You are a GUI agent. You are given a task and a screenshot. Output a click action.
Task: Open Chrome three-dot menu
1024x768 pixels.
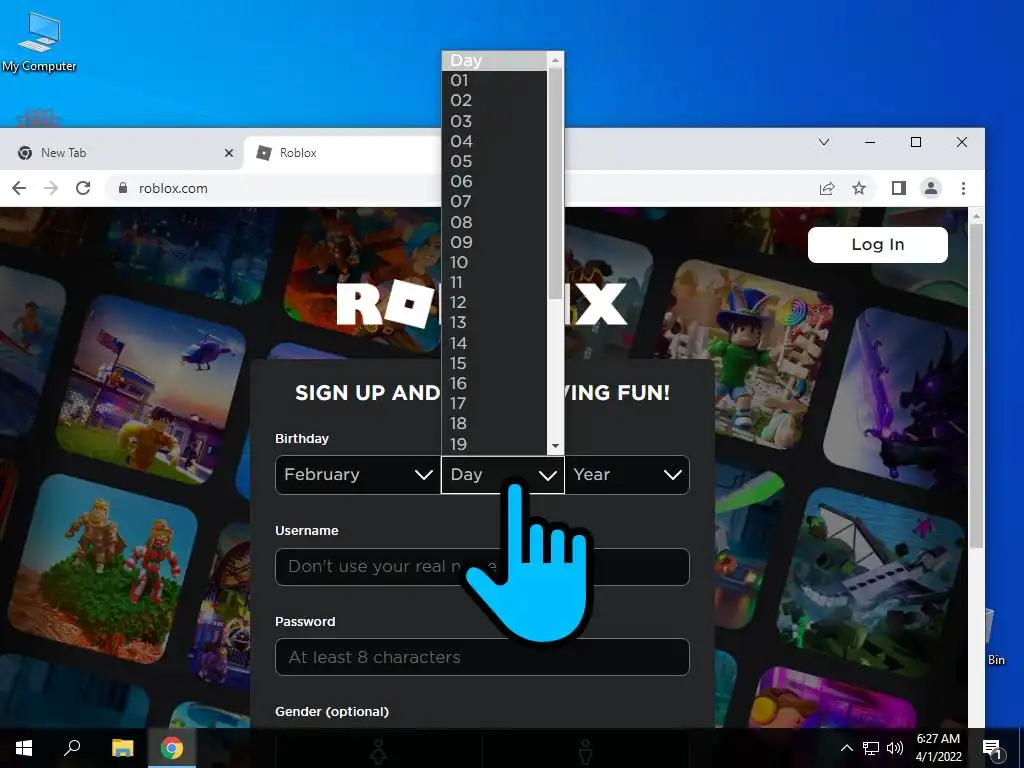point(963,188)
